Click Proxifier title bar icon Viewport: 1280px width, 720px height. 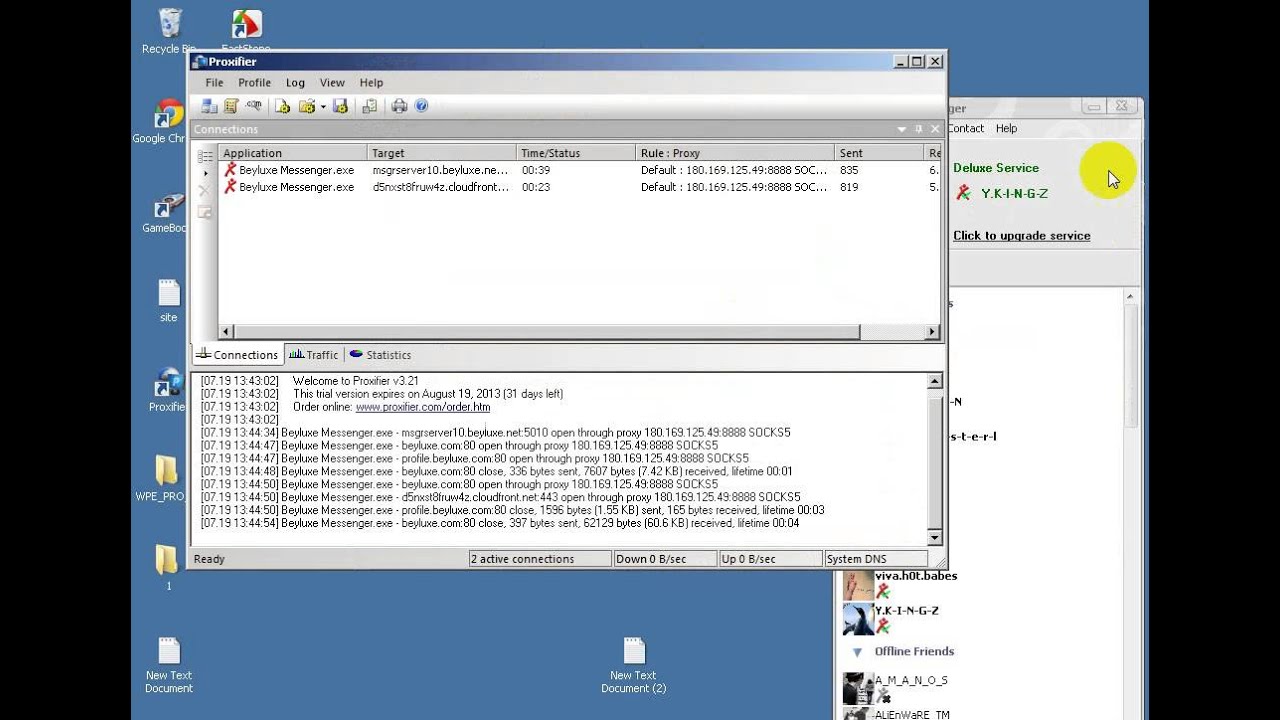pos(200,62)
